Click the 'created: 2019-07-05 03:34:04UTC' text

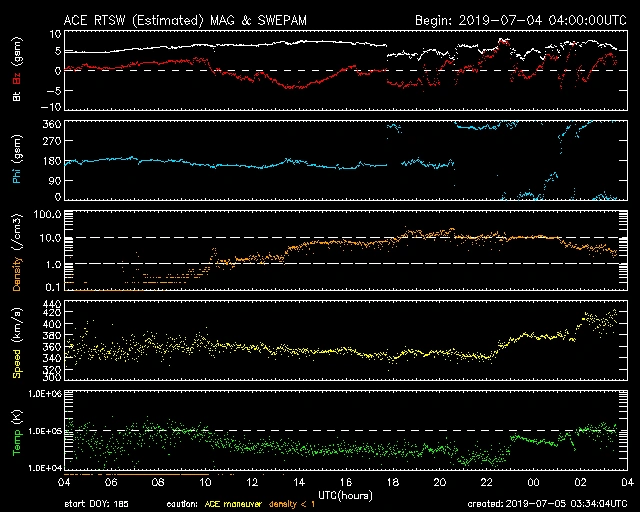click(x=547, y=504)
